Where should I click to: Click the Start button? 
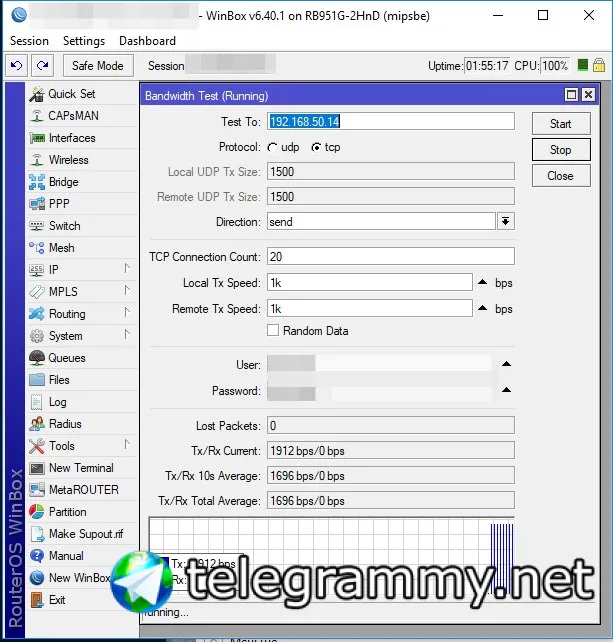point(561,124)
